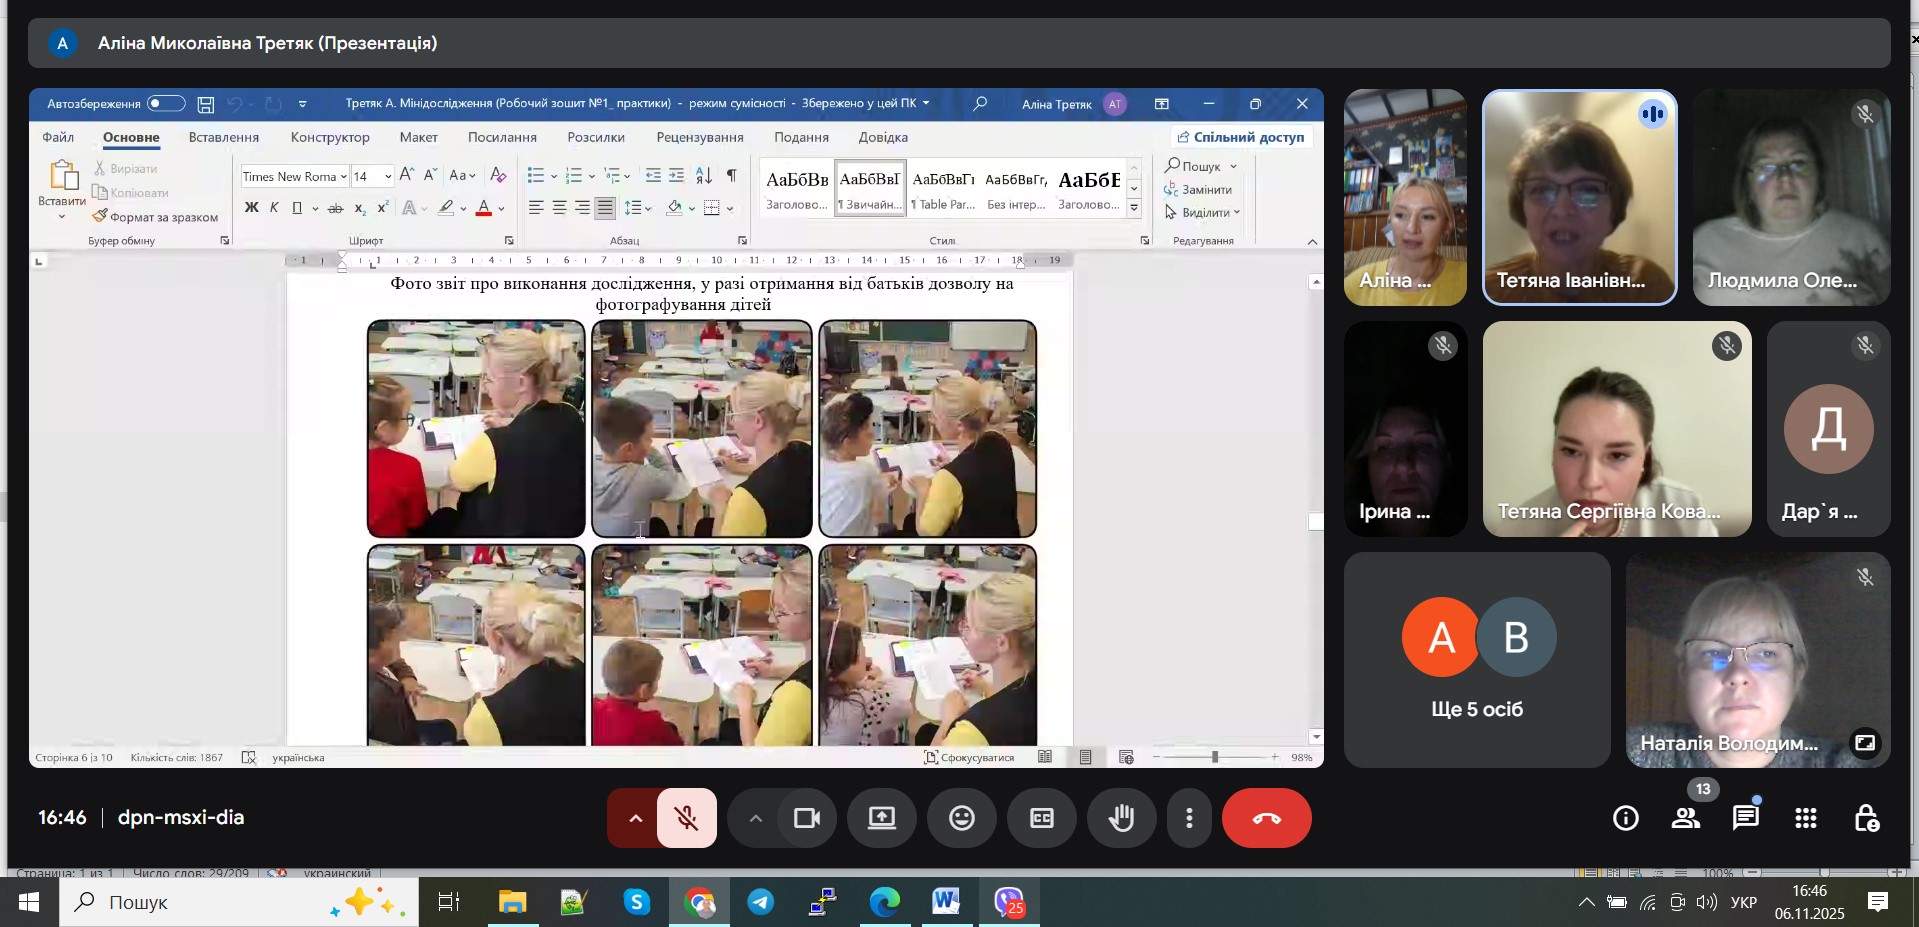The height and width of the screenshot is (927, 1919).
Task: Open more options three-dot menu
Action: (1189, 818)
